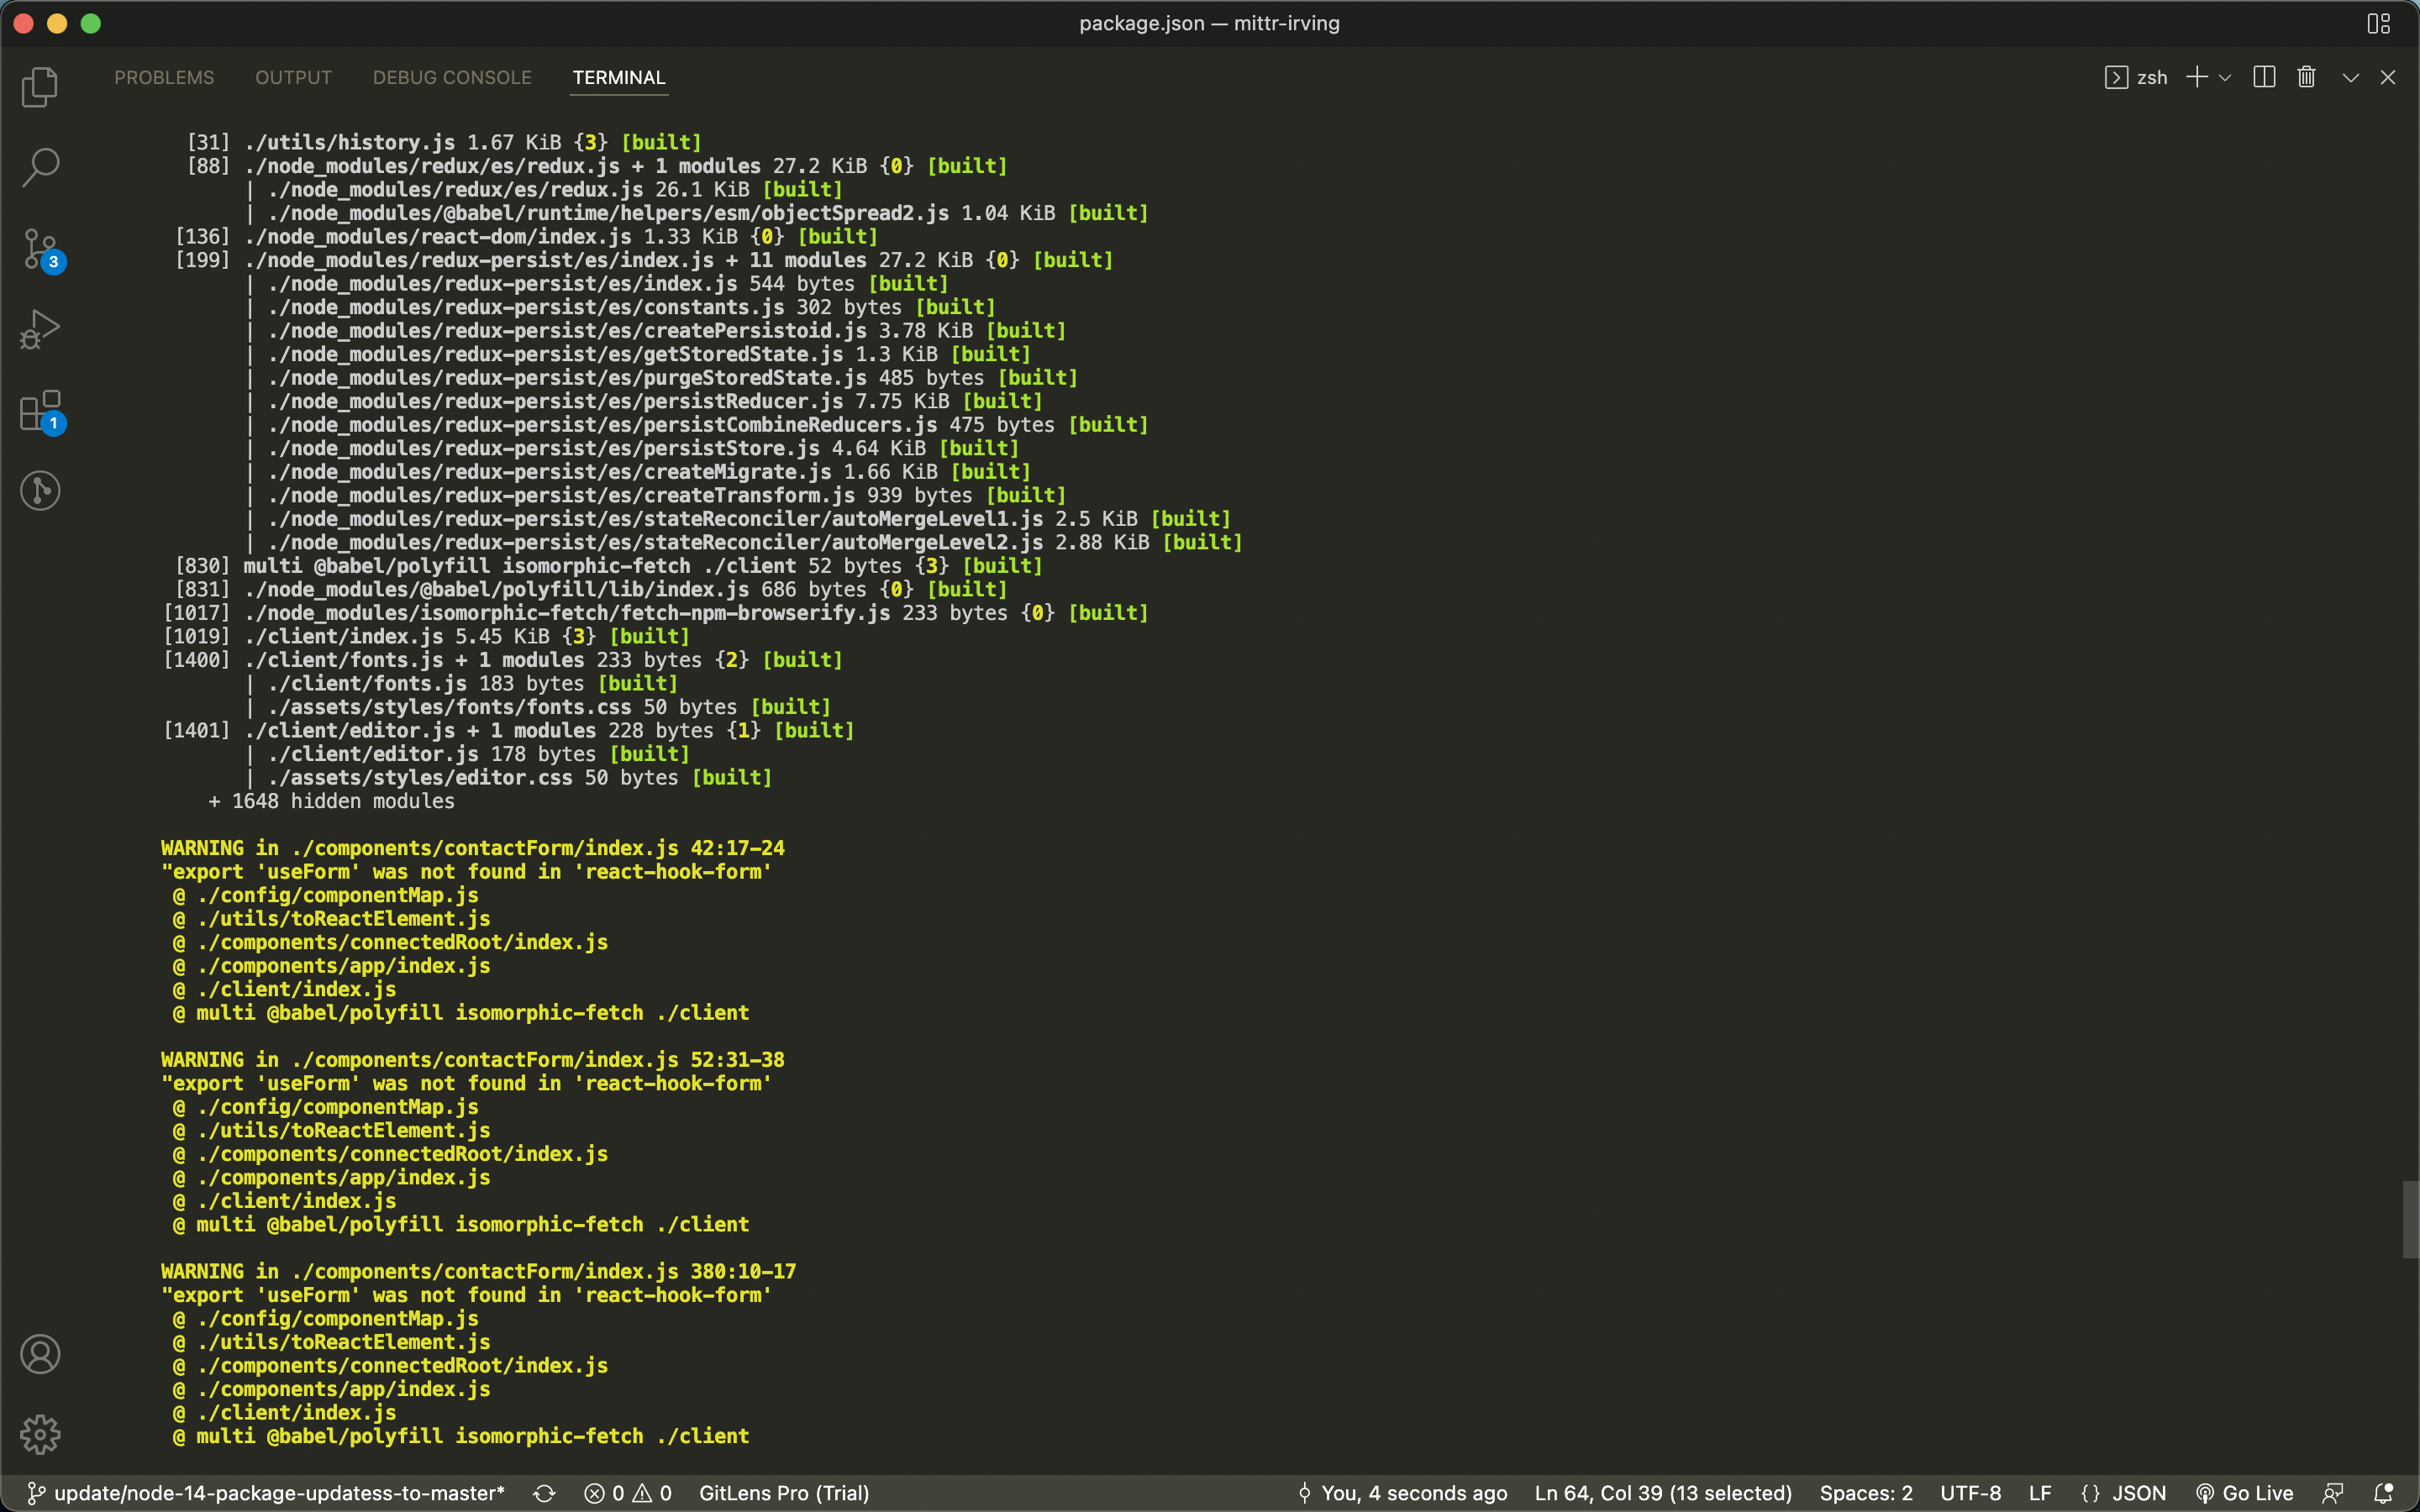Image resolution: width=2420 pixels, height=1512 pixels.
Task: Open GitLens Pro (Trial) status item
Action: click(x=783, y=1493)
